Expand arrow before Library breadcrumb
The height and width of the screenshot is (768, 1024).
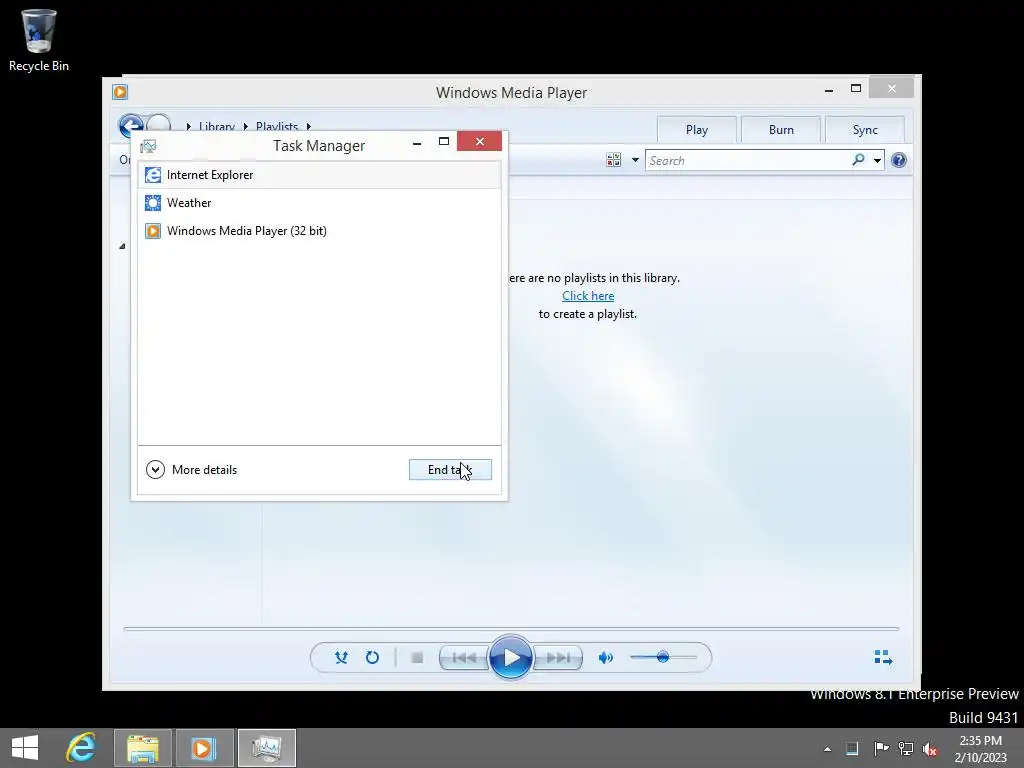coord(189,127)
